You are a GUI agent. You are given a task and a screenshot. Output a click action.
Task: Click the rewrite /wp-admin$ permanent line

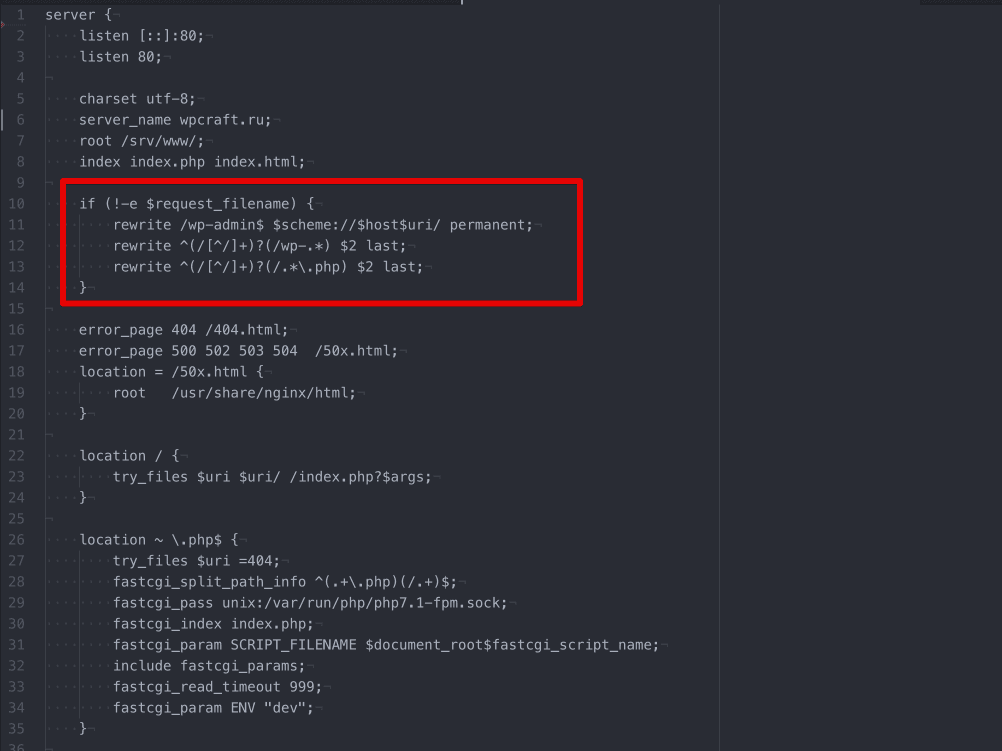click(x=323, y=225)
